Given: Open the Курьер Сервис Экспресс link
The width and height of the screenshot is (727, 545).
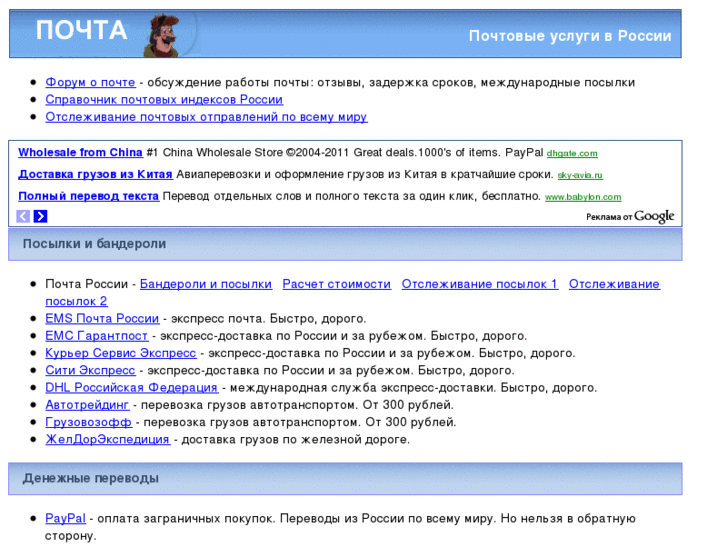Looking at the screenshot, I should point(121,353).
